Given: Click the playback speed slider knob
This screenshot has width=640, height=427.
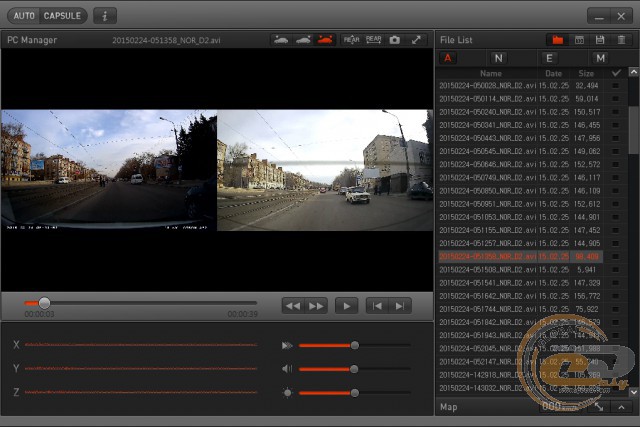Looking at the screenshot, I should [x=355, y=345].
